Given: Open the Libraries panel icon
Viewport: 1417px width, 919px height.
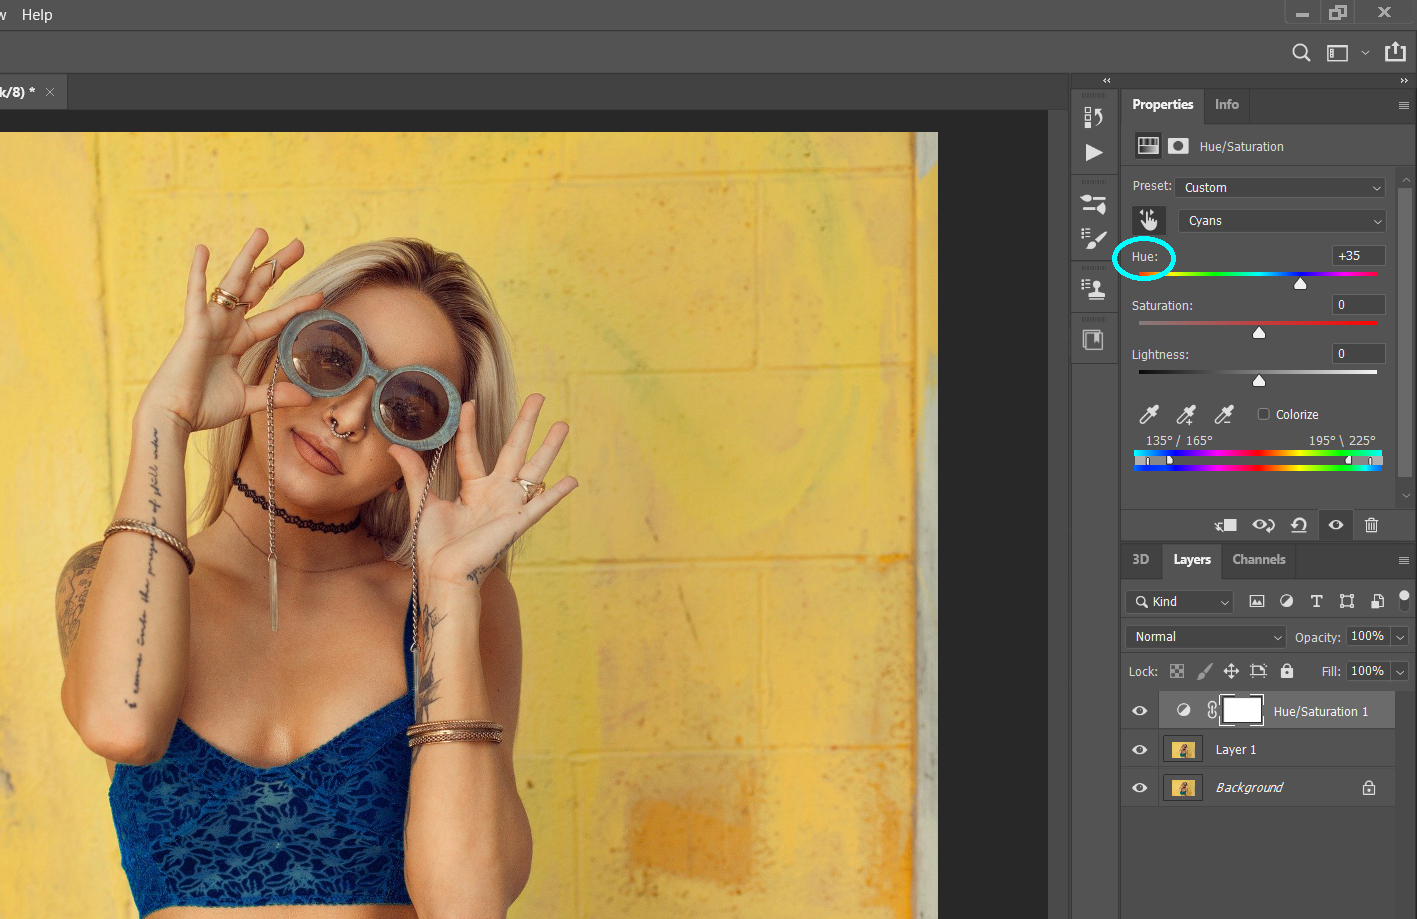Looking at the screenshot, I should pyautogui.click(x=1093, y=340).
